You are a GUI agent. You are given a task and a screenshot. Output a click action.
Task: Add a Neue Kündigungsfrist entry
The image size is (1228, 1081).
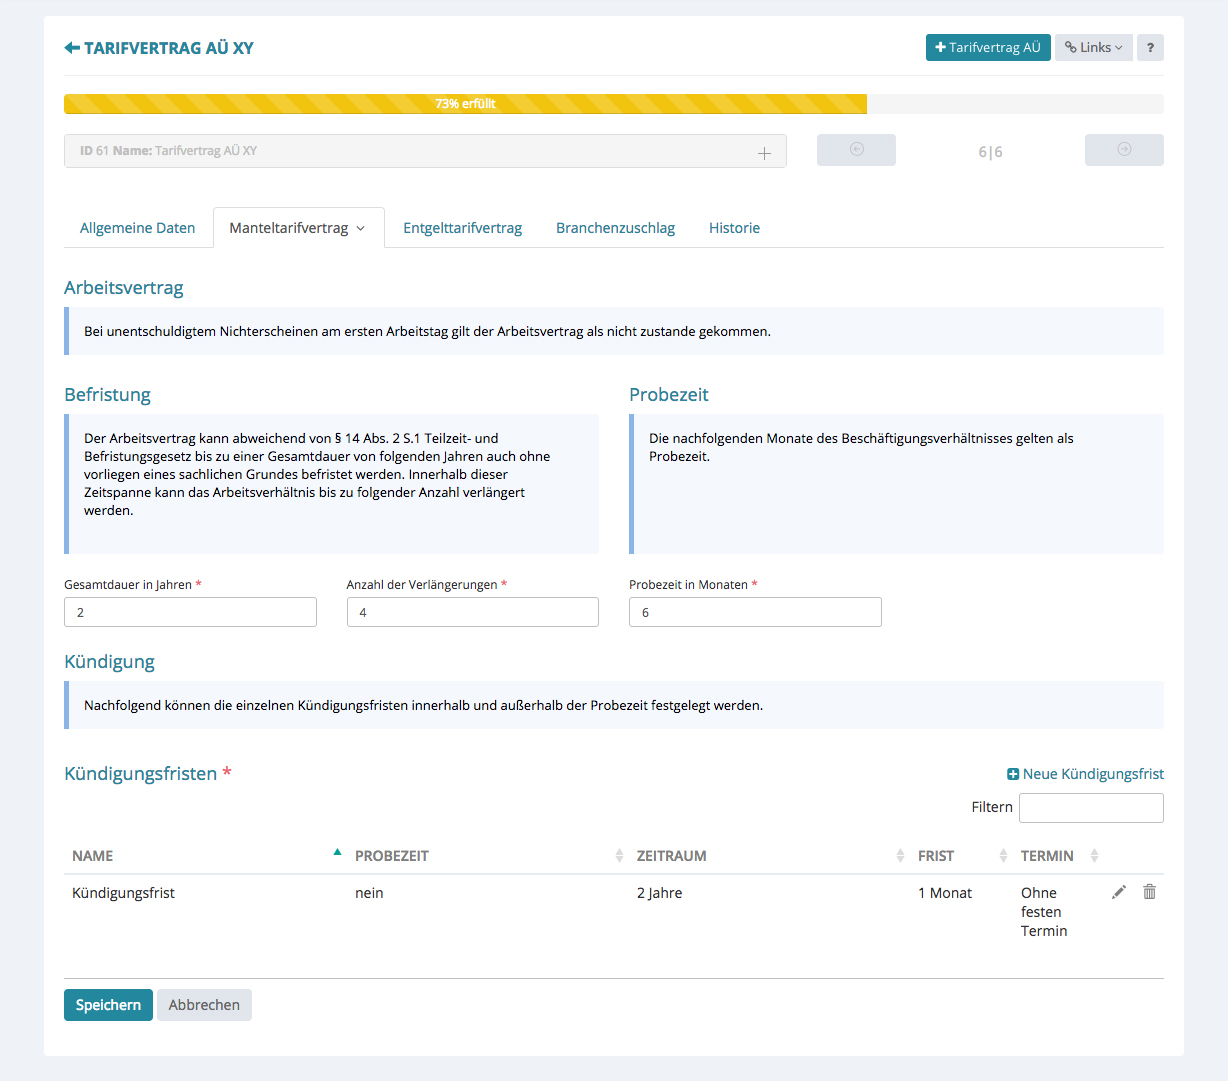tap(1085, 774)
